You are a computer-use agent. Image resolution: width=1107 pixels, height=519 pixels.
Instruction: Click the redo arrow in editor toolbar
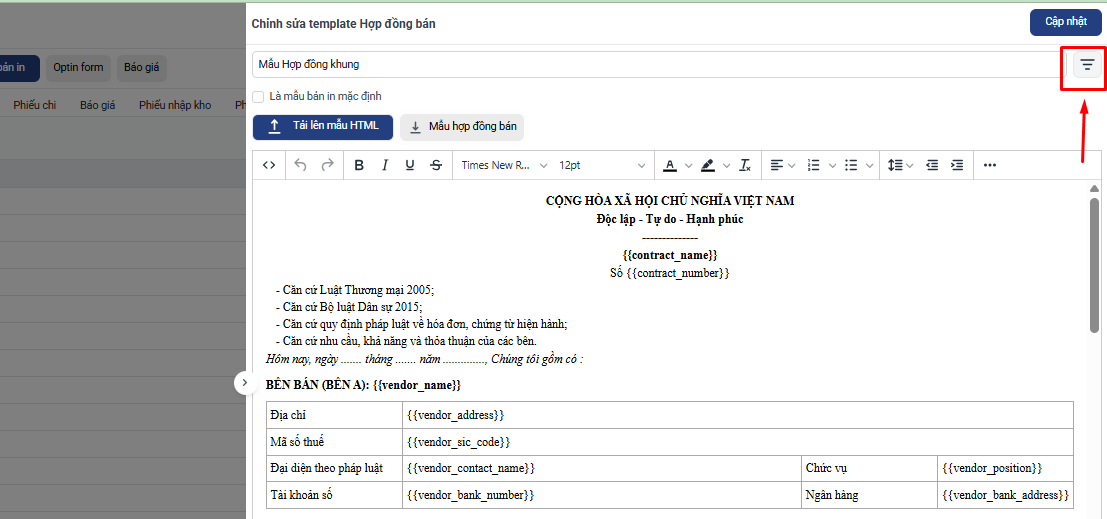pyautogui.click(x=327, y=165)
